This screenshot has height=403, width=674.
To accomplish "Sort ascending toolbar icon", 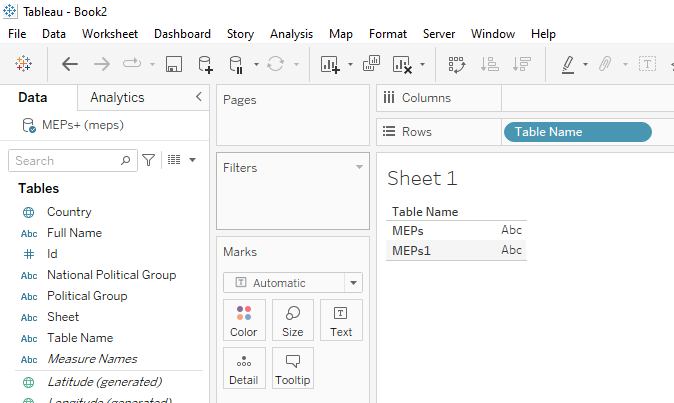I will pyautogui.click(x=490, y=64).
